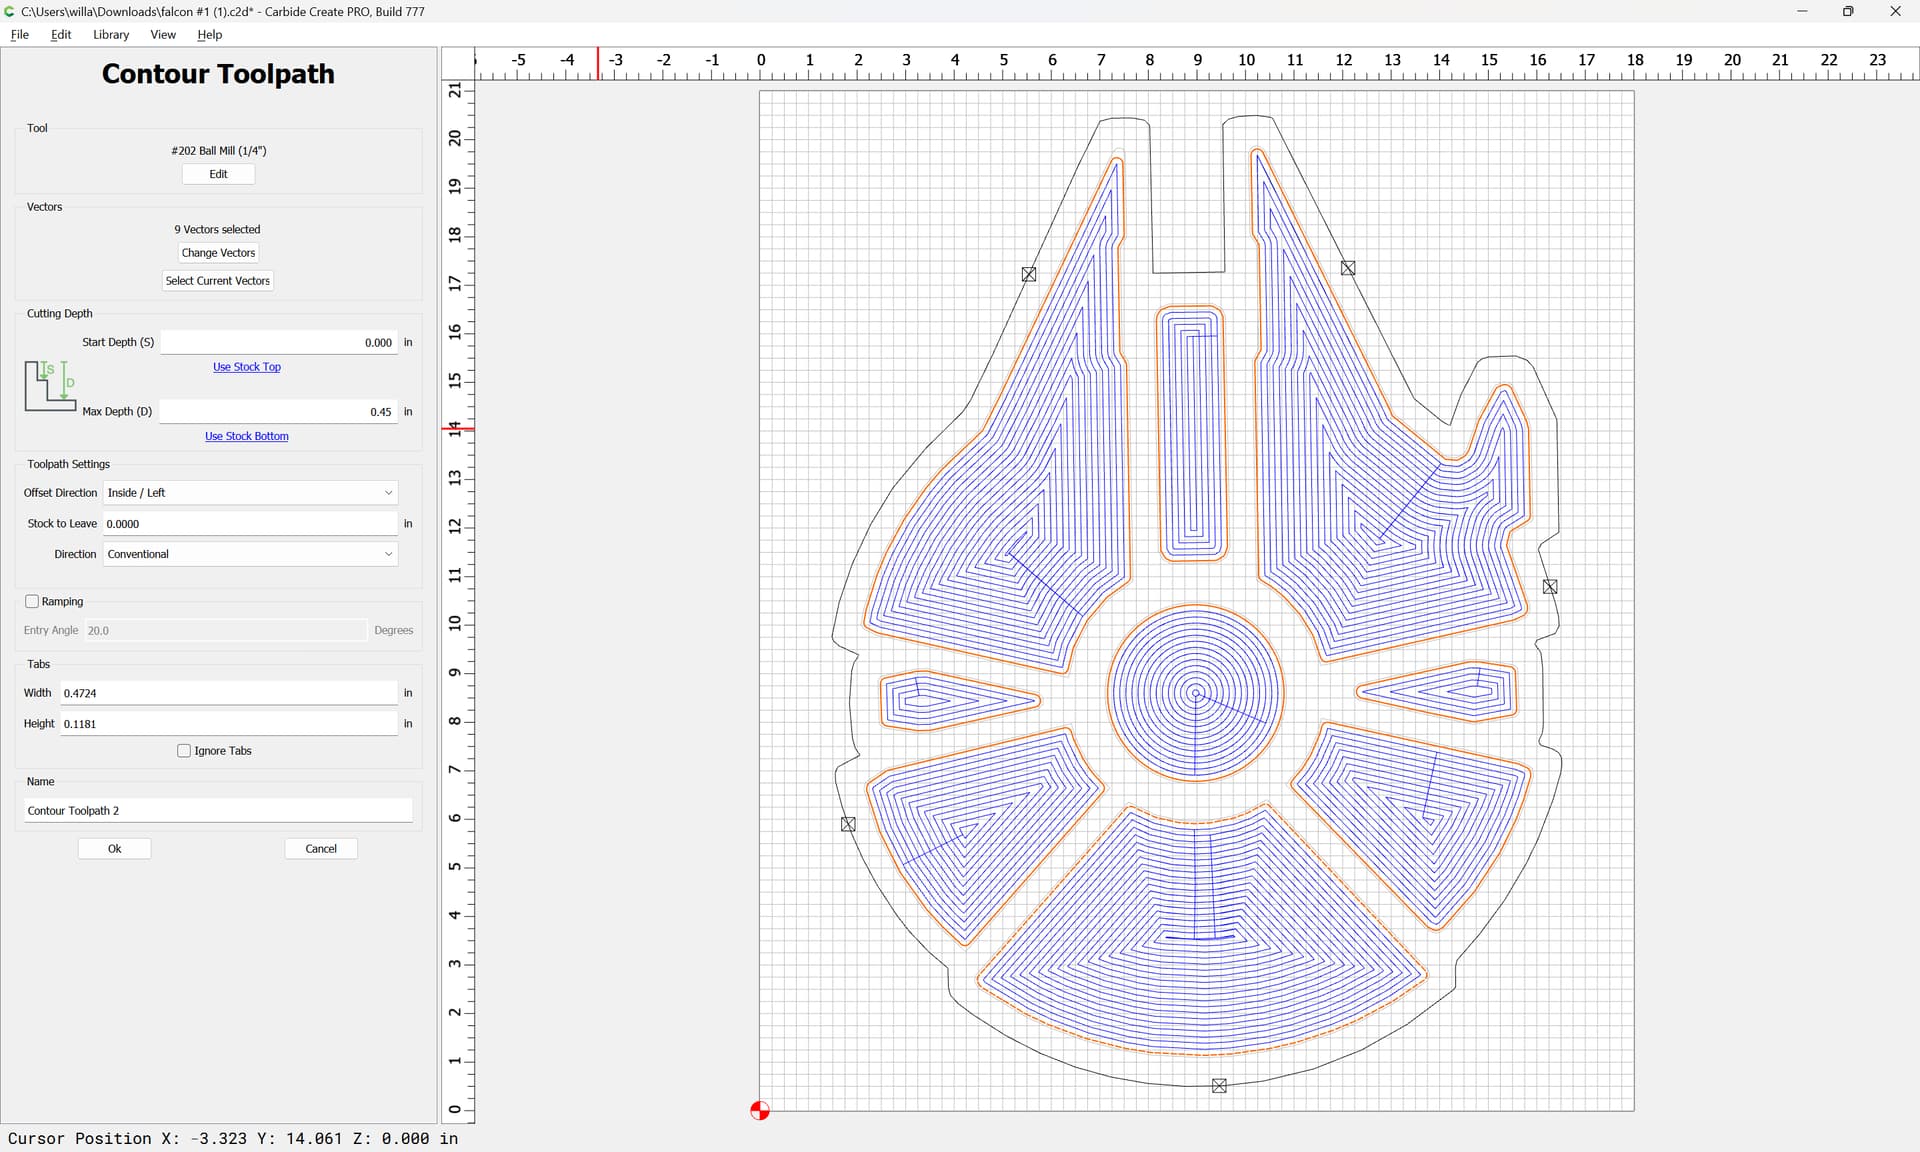The width and height of the screenshot is (1920, 1152).
Task: Click the tab marker on the upper right edge
Action: click(x=1348, y=268)
